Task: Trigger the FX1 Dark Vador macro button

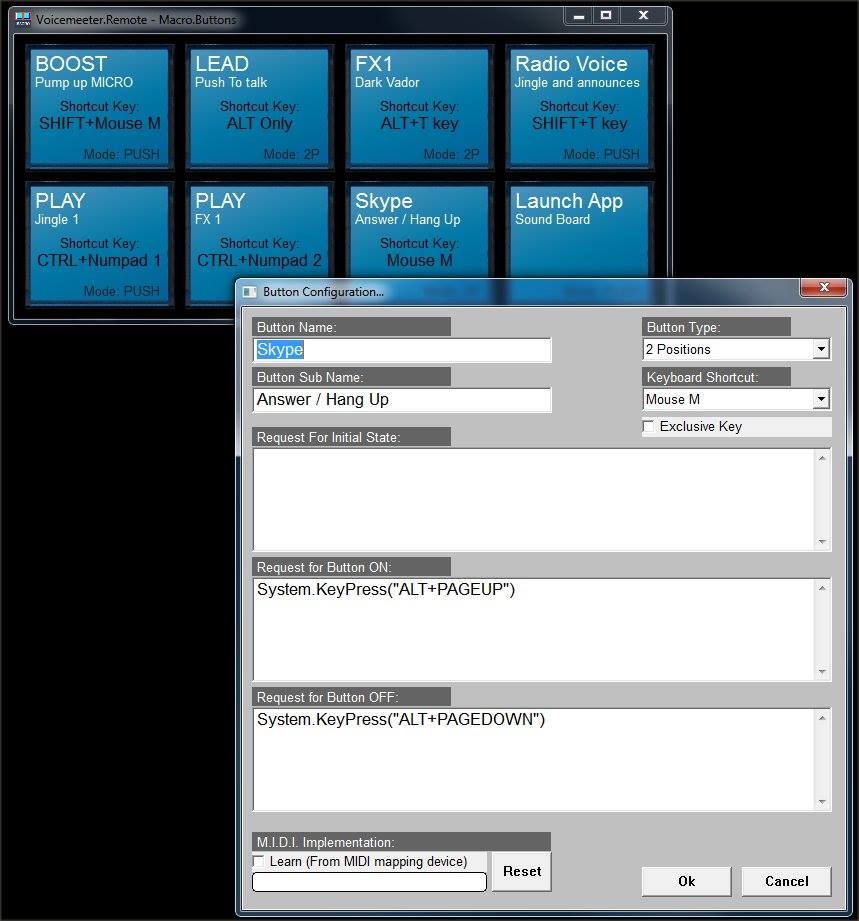Action: tap(419, 108)
